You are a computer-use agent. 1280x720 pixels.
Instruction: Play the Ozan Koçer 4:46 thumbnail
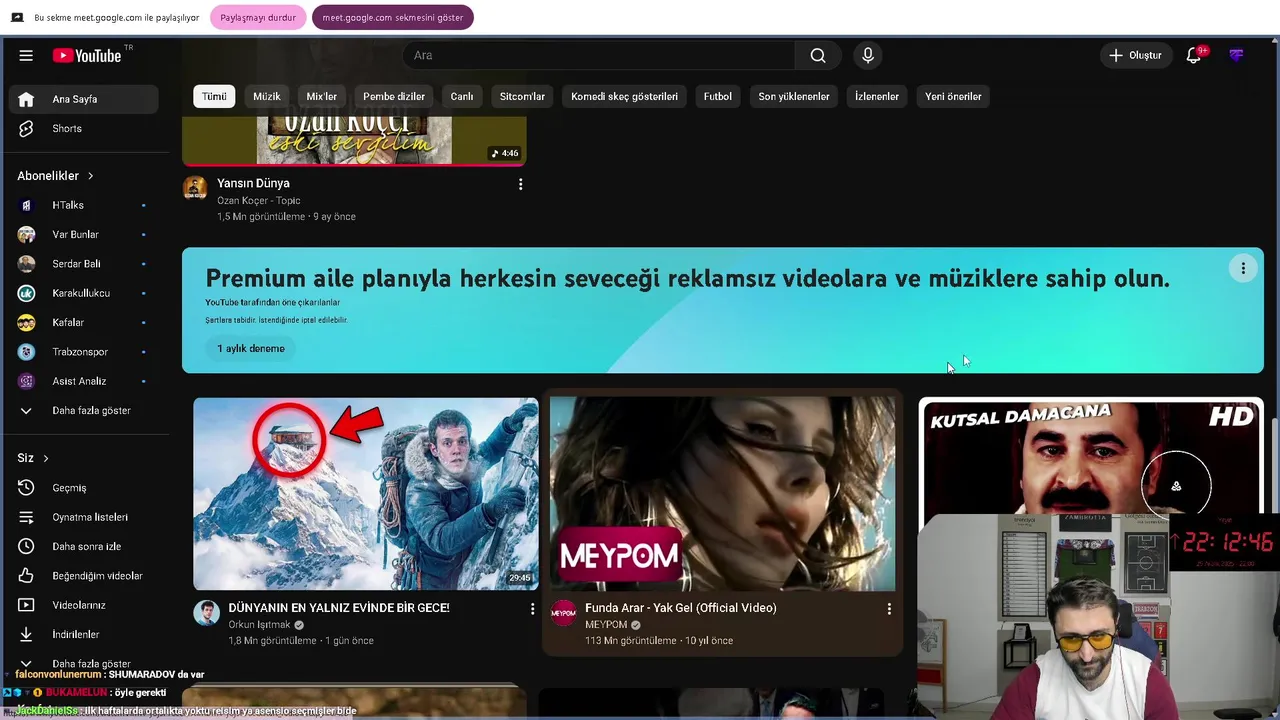click(x=354, y=140)
